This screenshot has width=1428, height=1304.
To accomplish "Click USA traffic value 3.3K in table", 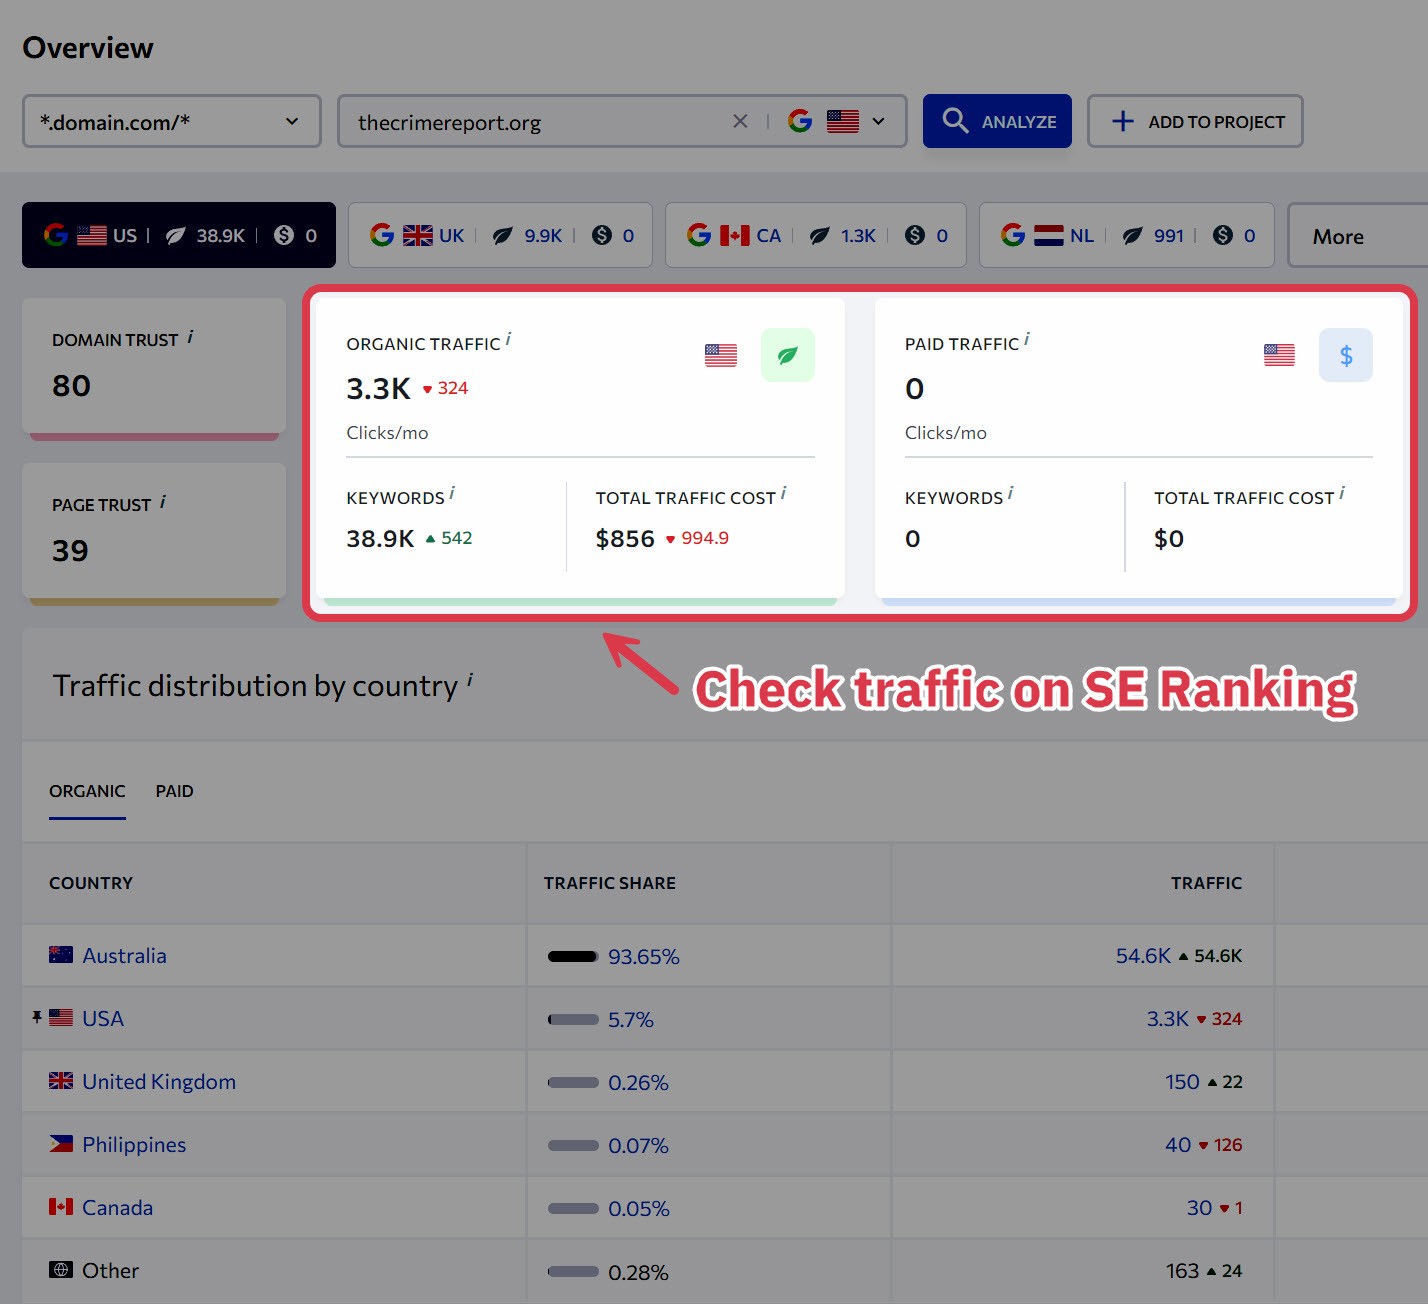I will [1167, 1019].
